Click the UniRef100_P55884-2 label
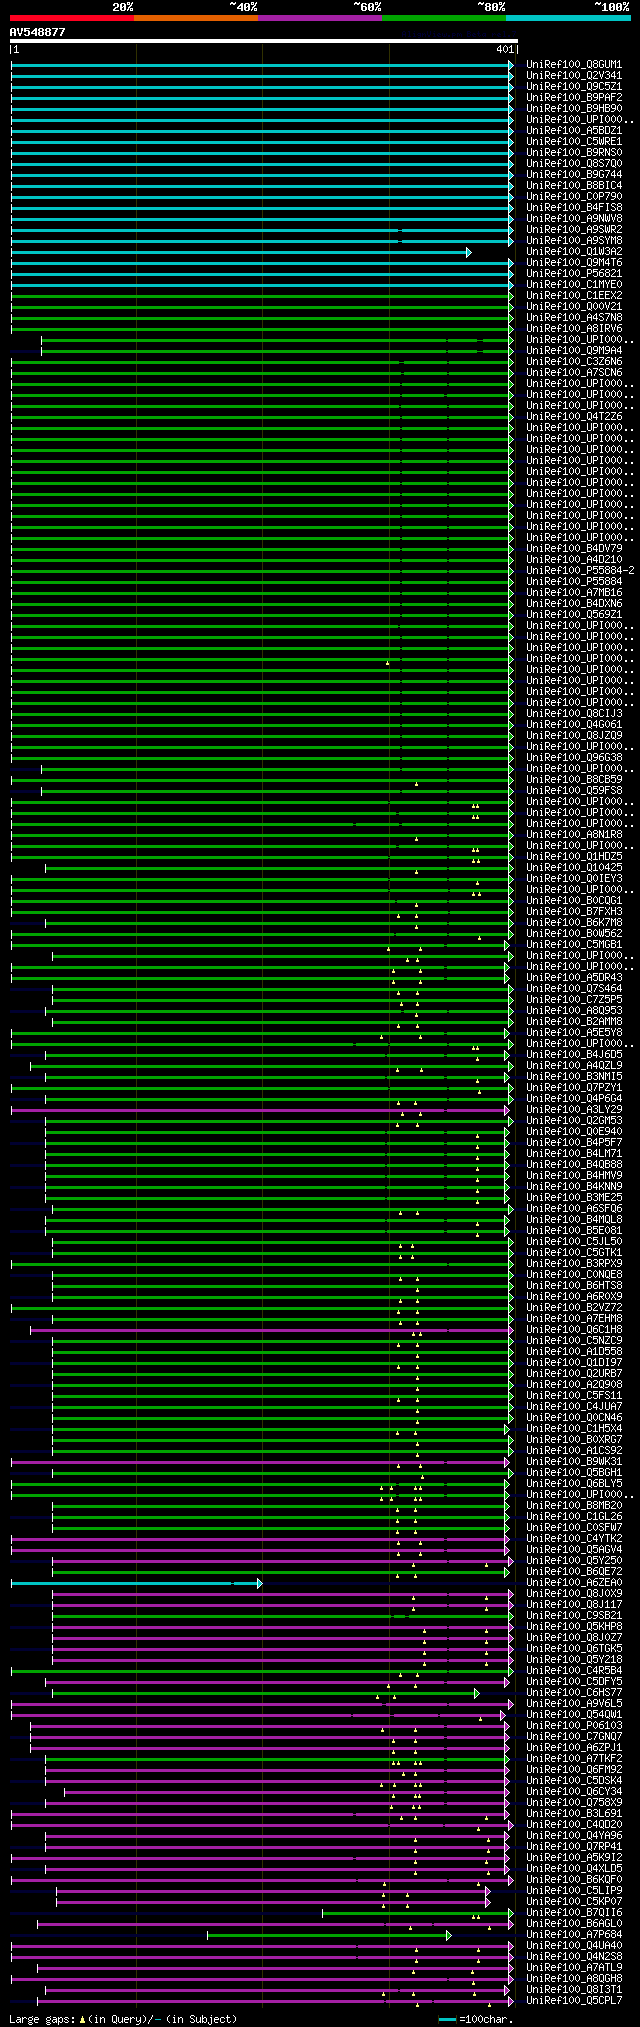 [580, 571]
